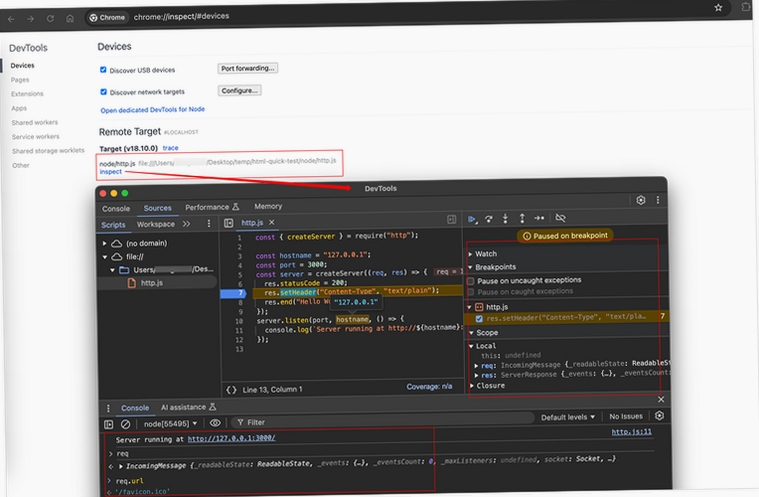Screen dimensions: 759x497
Task: Open the node[55495] context dropdown
Action: (x=170, y=424)
